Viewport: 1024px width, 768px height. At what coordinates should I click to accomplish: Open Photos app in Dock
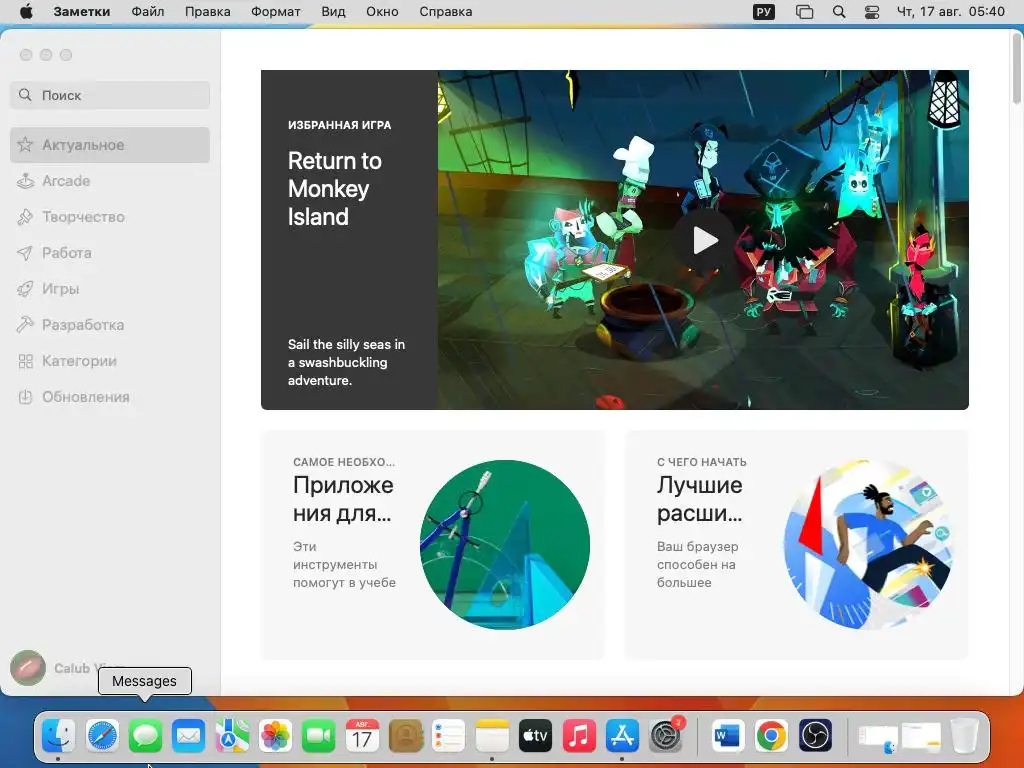(x=275, y=736)
